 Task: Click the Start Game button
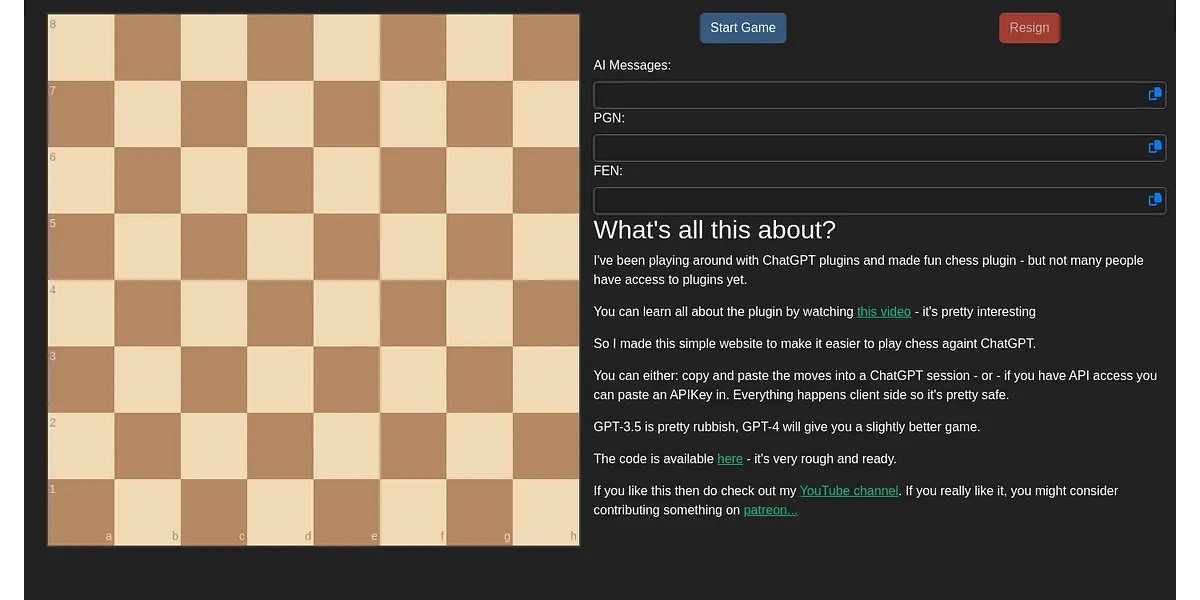(x=742, y=28)
